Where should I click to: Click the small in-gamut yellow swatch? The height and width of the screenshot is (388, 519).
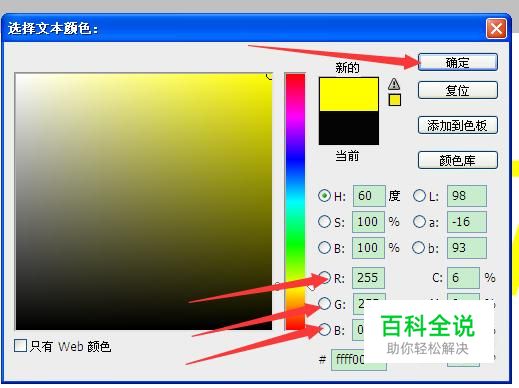pos(395,100)
